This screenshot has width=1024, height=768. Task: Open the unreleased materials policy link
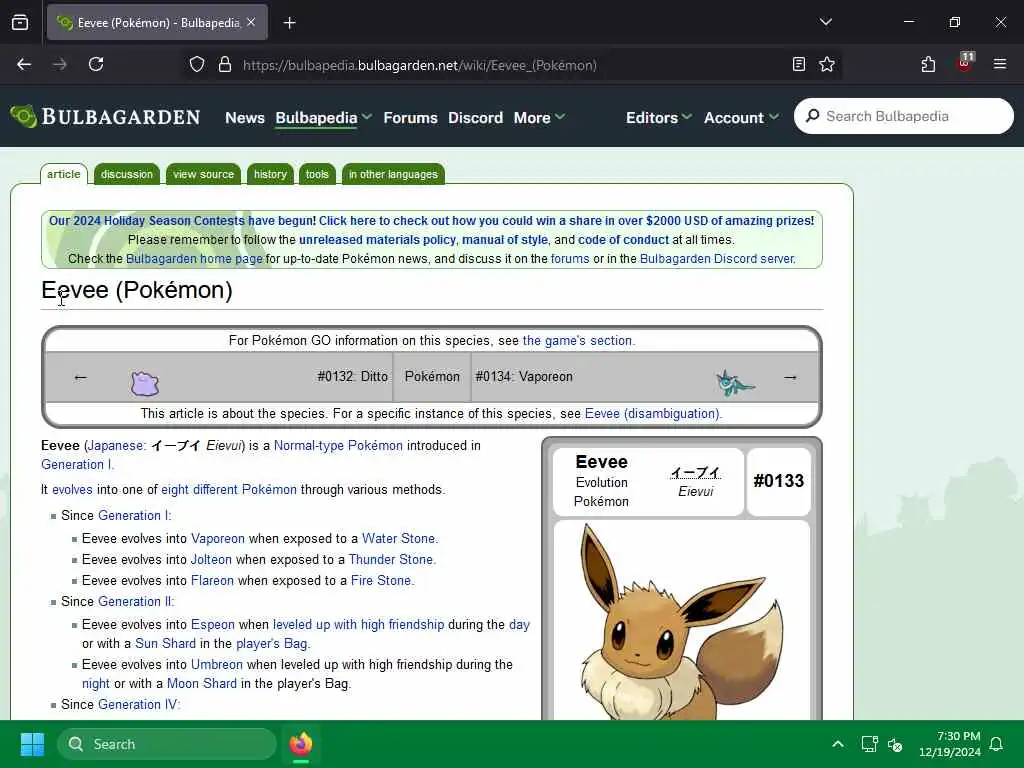[377, 240]
